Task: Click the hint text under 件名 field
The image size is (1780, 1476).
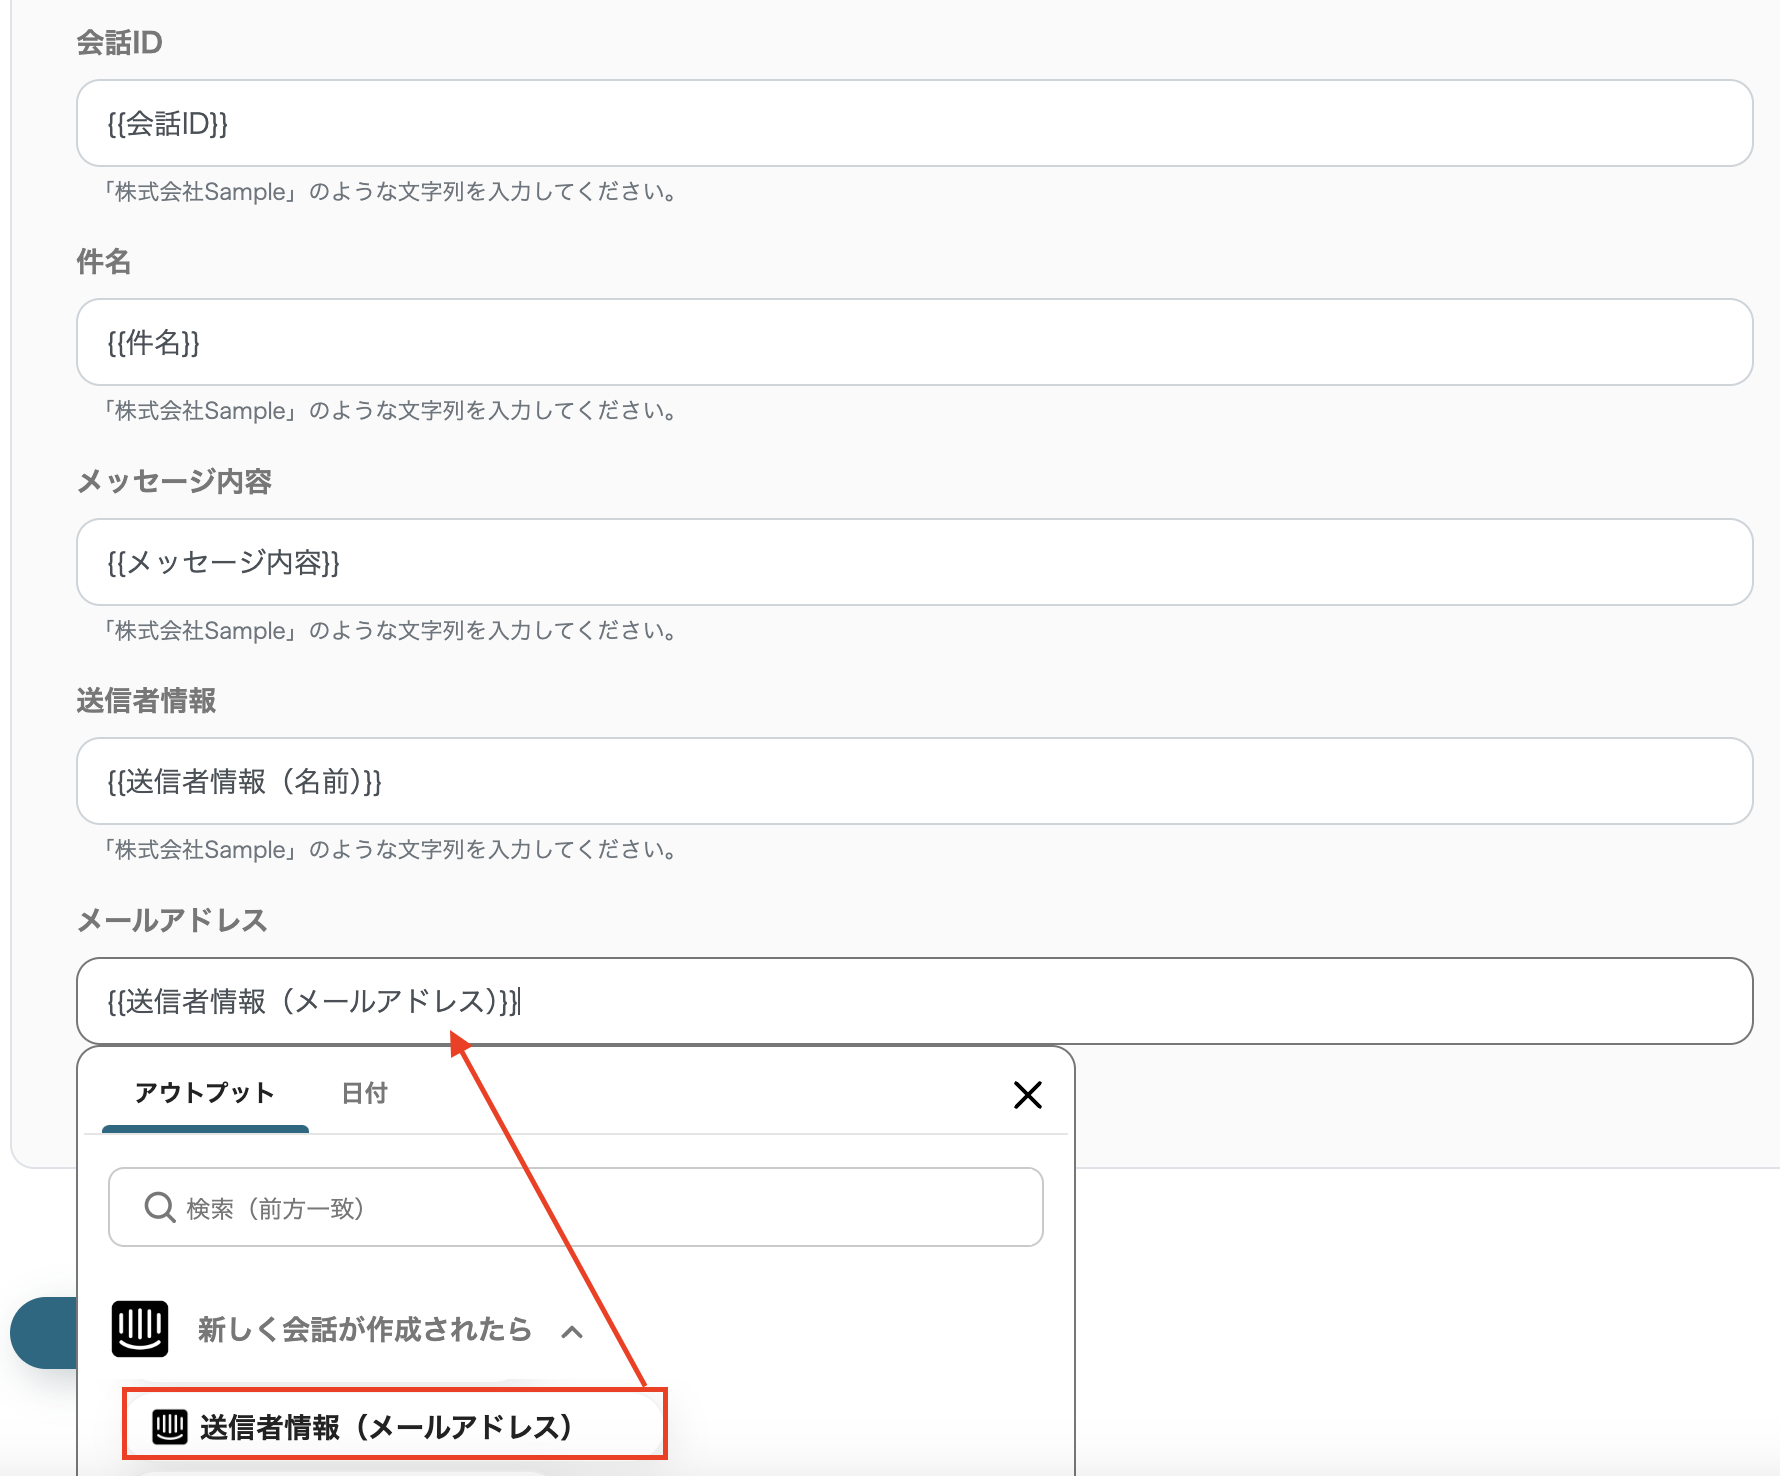Action: coord(391,410)
